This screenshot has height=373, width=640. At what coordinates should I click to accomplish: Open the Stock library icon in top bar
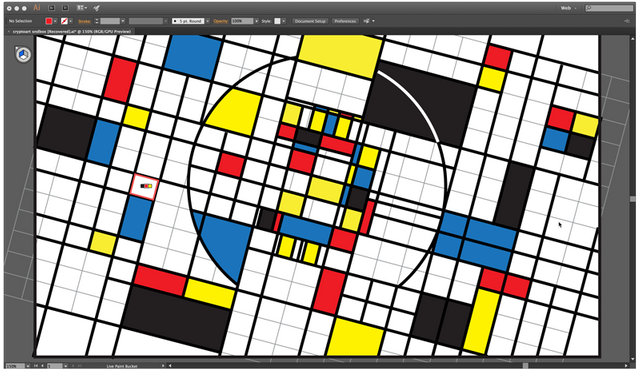[65, 8]
